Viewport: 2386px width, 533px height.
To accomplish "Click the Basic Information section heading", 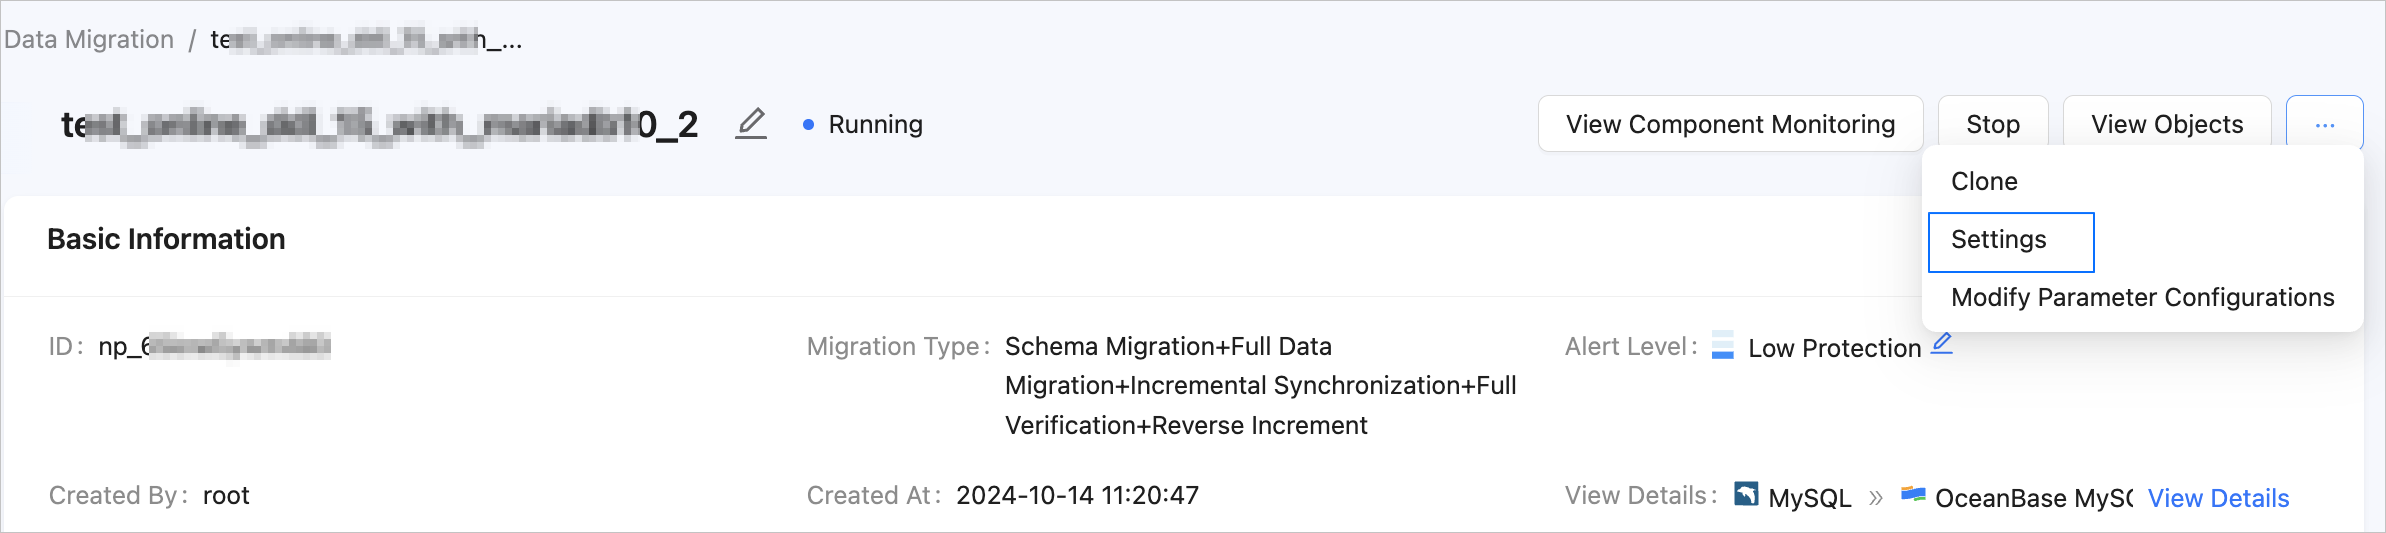I will [166, 239].
